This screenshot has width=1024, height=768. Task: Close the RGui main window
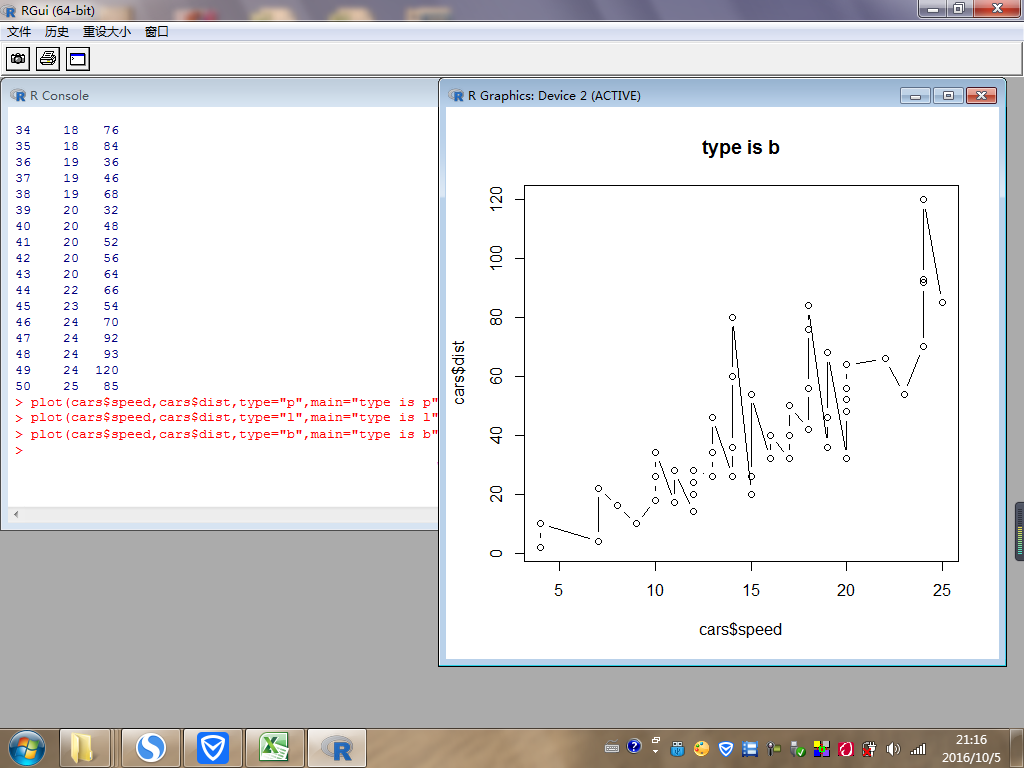[x=997, y=8]
